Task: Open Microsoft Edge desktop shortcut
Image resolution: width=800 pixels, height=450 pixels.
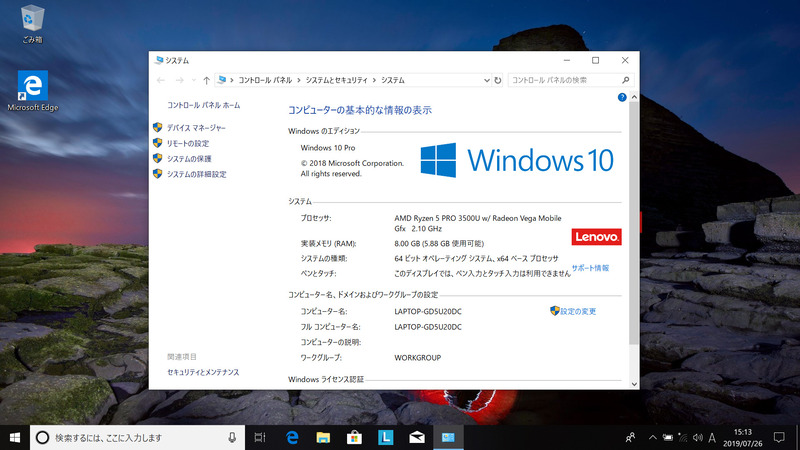Action: 33,91
